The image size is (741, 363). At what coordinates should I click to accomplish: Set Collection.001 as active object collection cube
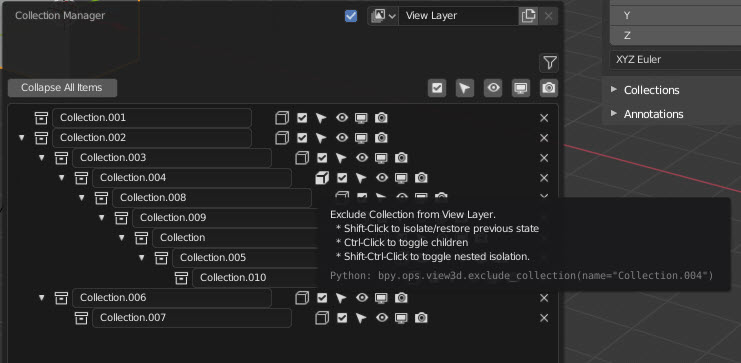(282, 118)
